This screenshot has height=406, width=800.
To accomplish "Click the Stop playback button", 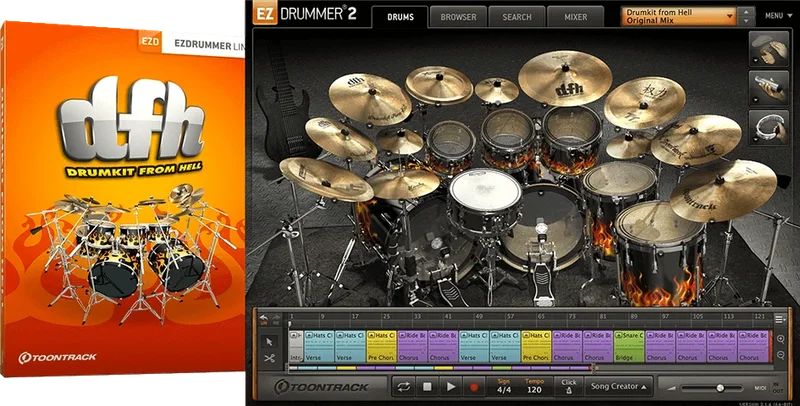I will [427, 387].
